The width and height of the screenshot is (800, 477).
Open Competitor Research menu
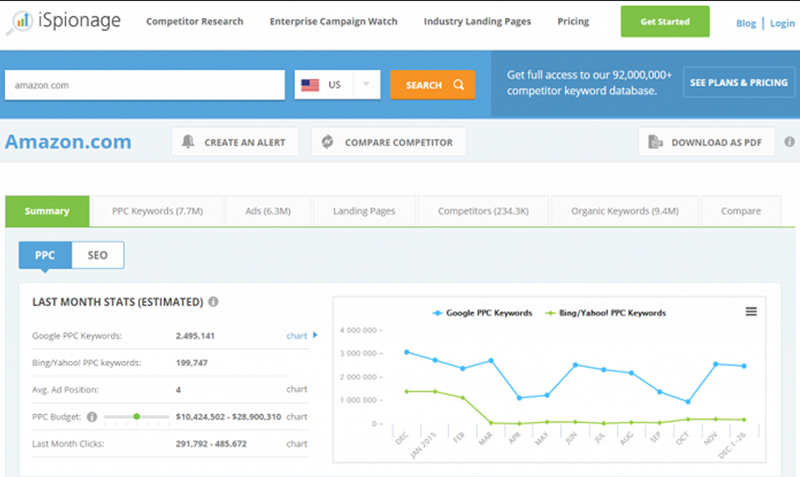pos(194,21)
